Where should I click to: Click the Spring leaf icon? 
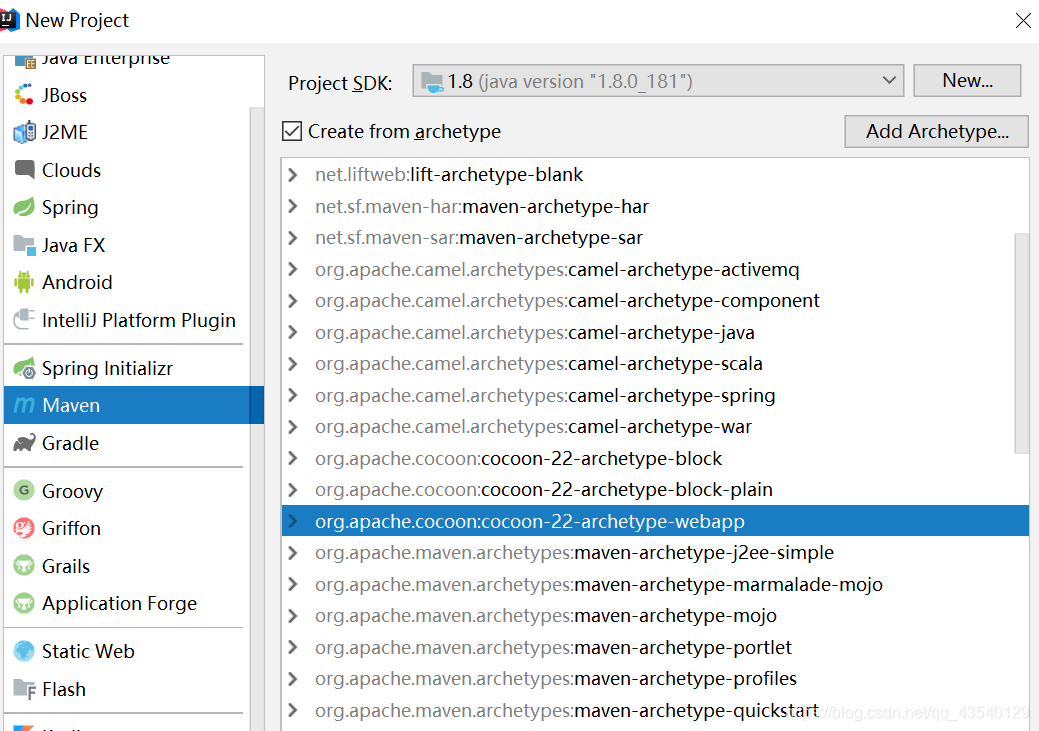pos(25,207)
